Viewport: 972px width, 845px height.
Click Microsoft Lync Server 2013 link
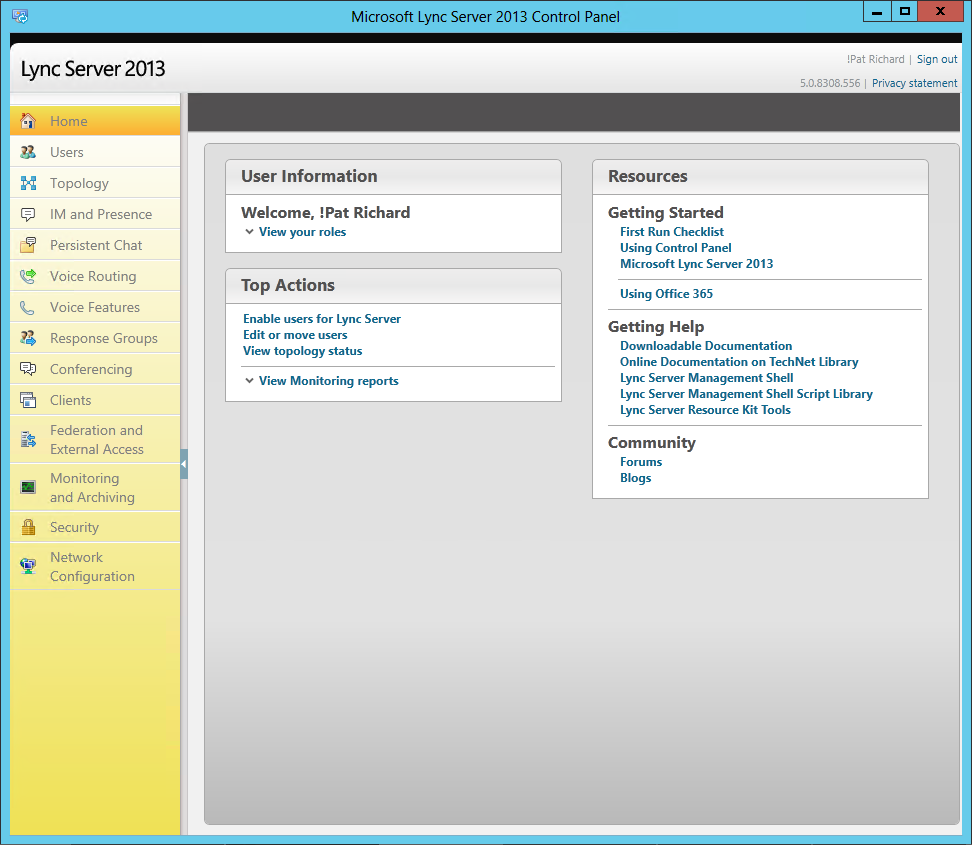697,264
